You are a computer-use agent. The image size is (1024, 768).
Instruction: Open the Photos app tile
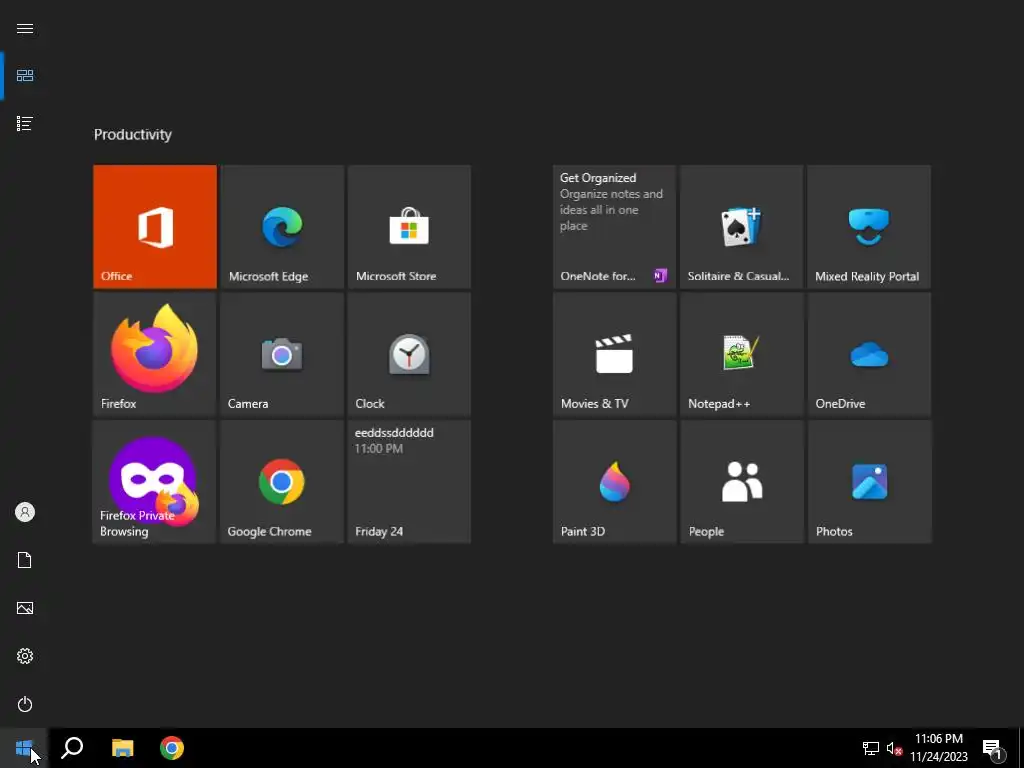coord(869,481)
